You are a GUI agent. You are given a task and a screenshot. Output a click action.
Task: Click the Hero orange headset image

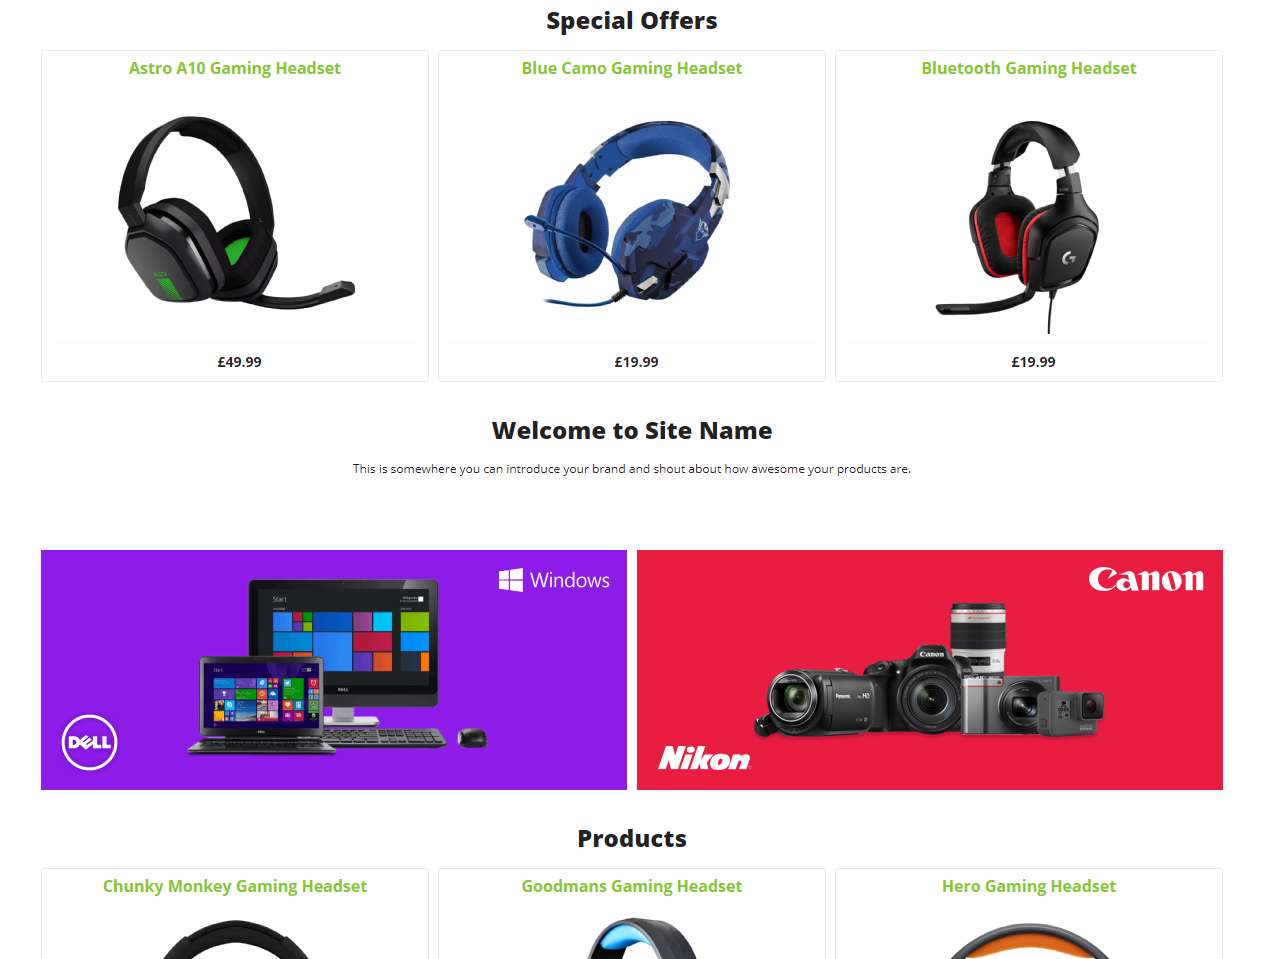click(1029, 941)
